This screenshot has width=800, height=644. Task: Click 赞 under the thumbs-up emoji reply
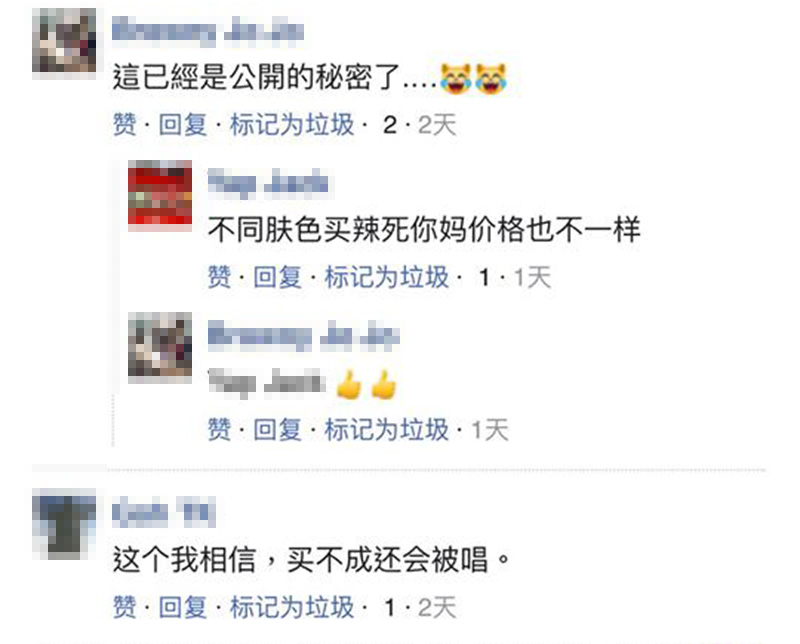pos(219,429)
